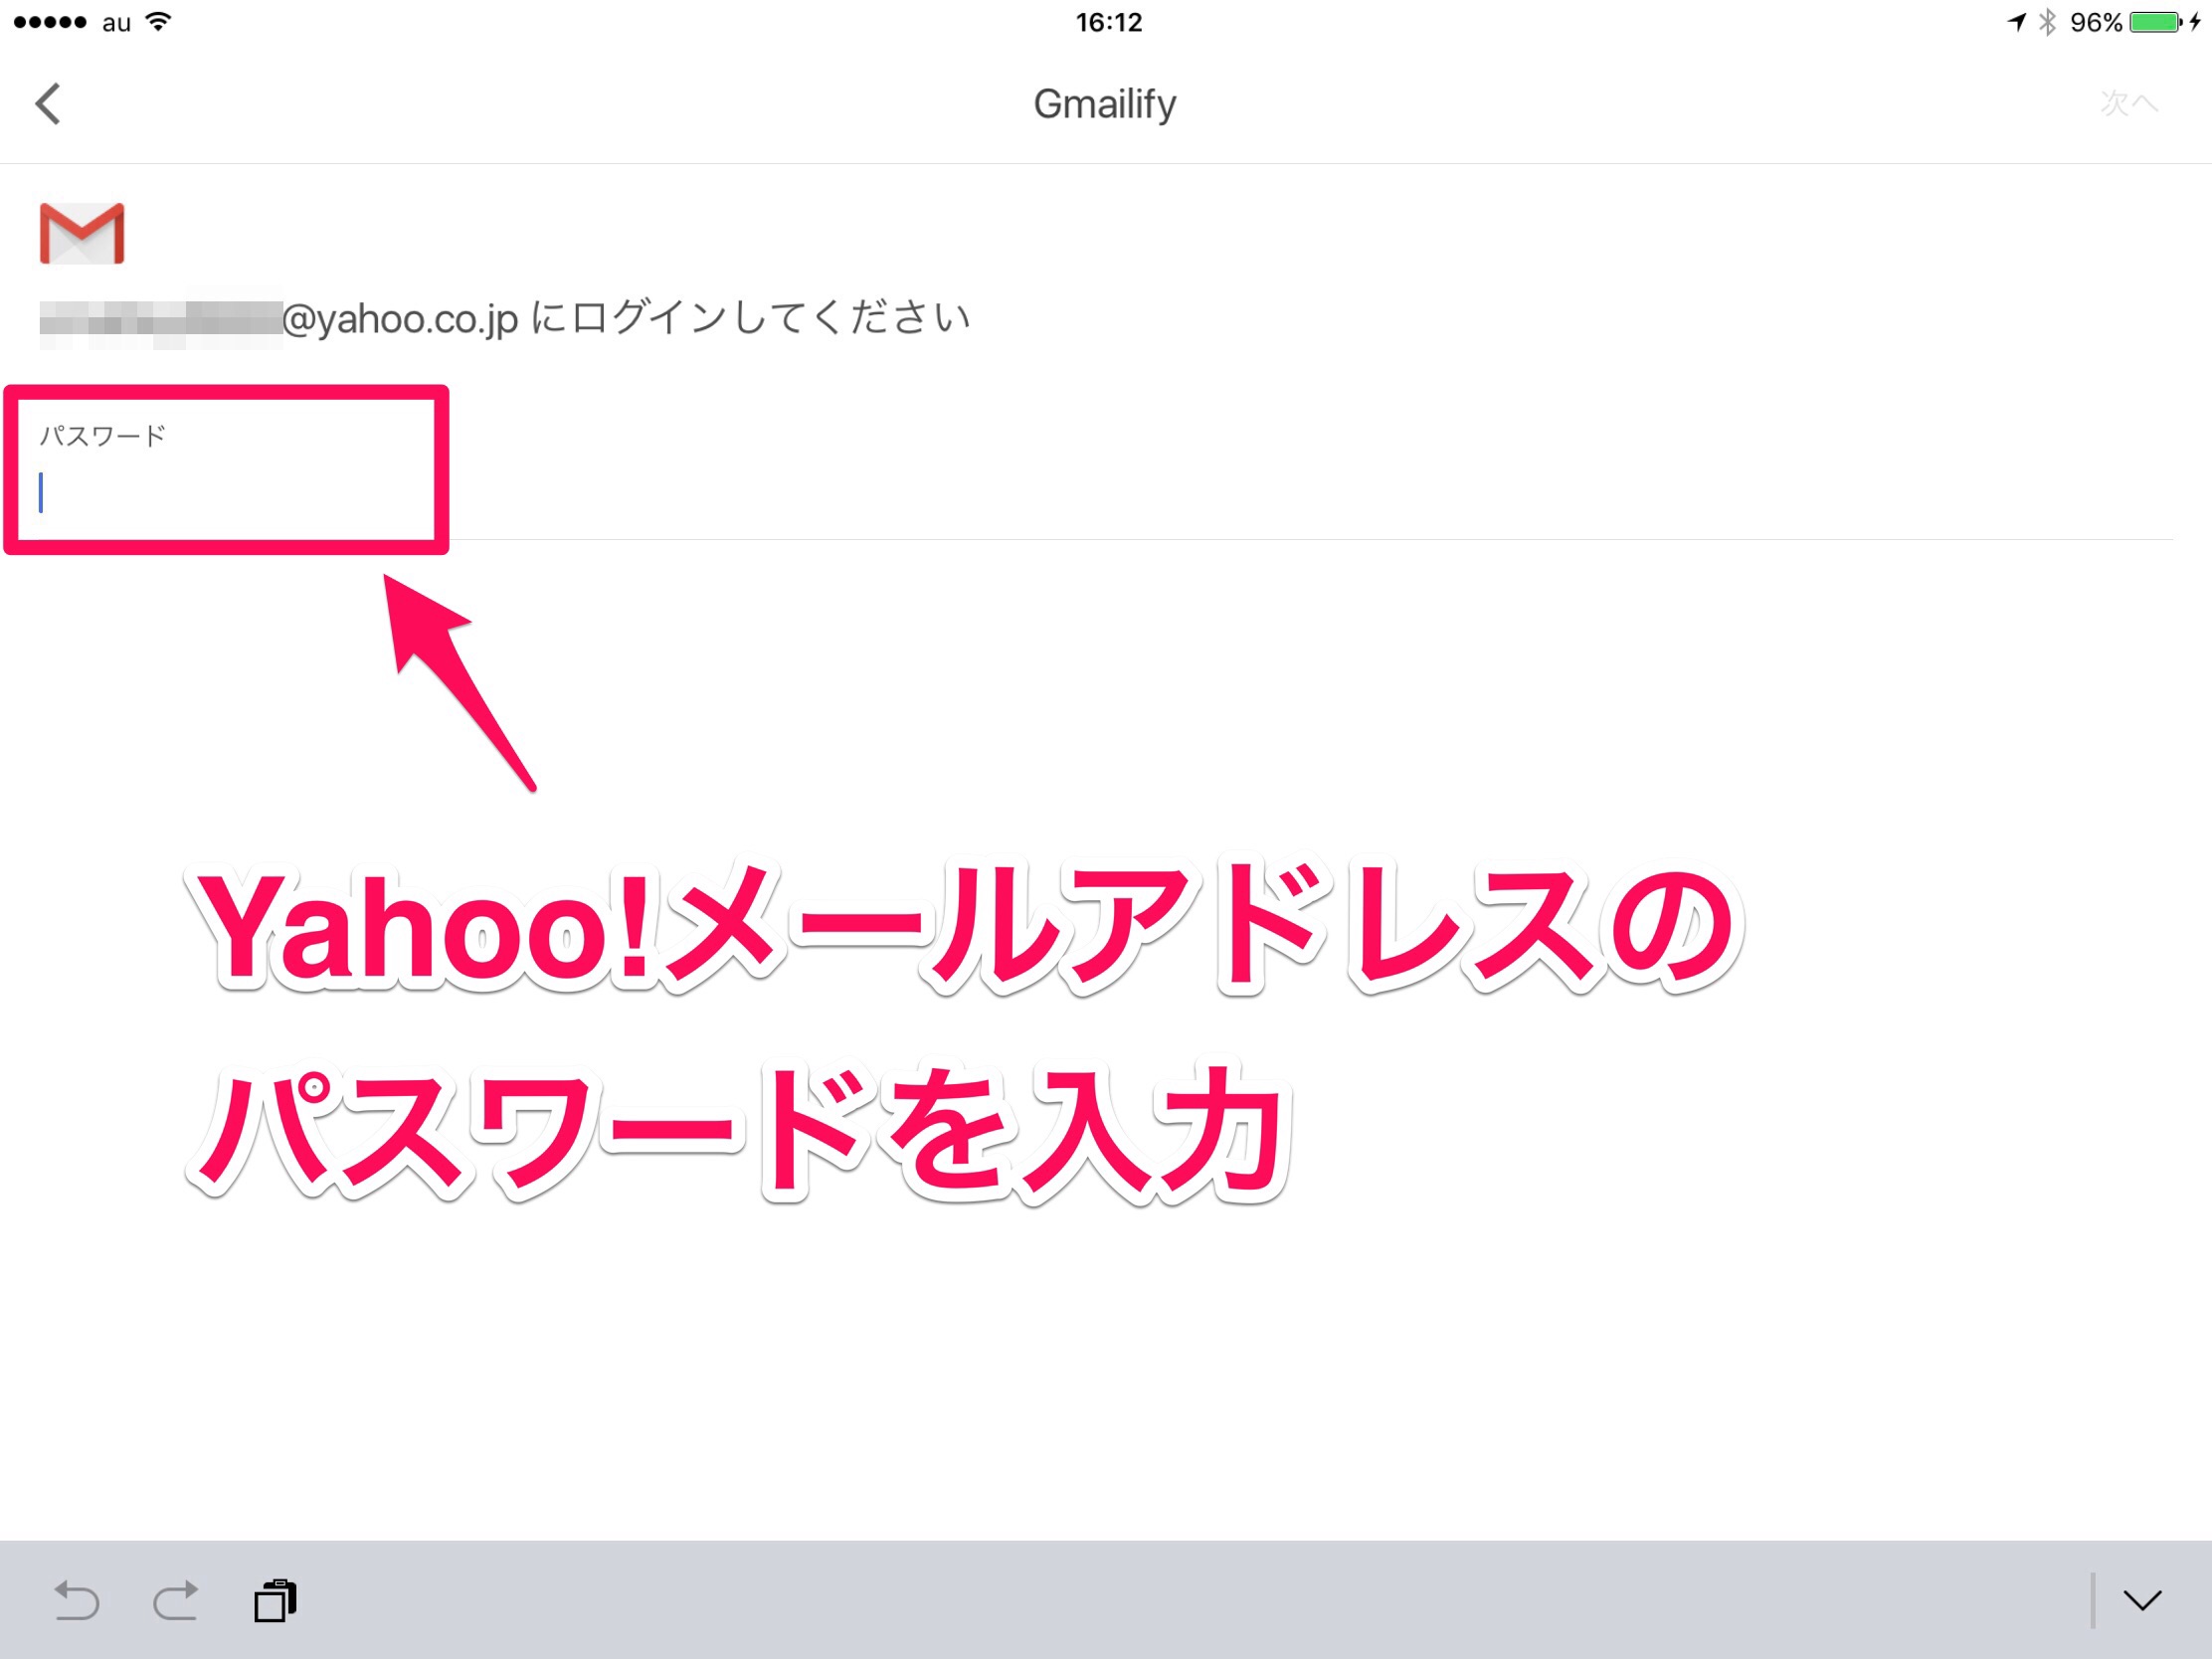Viewport: 2212px width, 1659px height.
Task: Tap the redo arrow on keyboard bar
Action: click(175, 1600)
